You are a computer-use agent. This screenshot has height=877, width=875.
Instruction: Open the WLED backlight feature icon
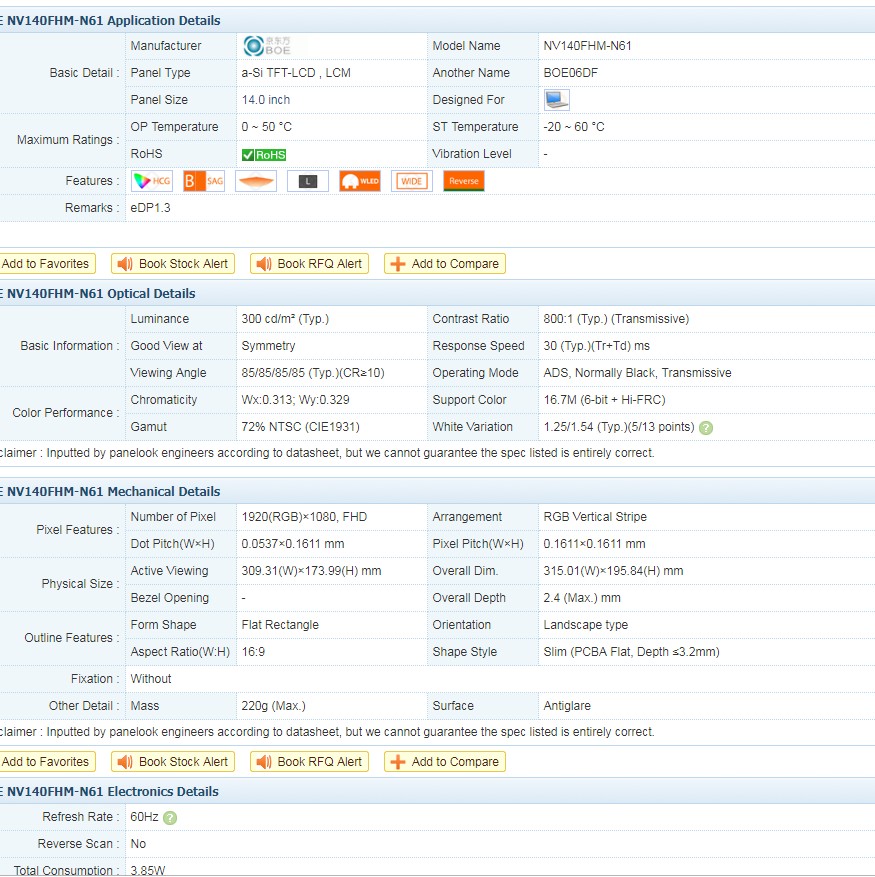coord(360,181)
